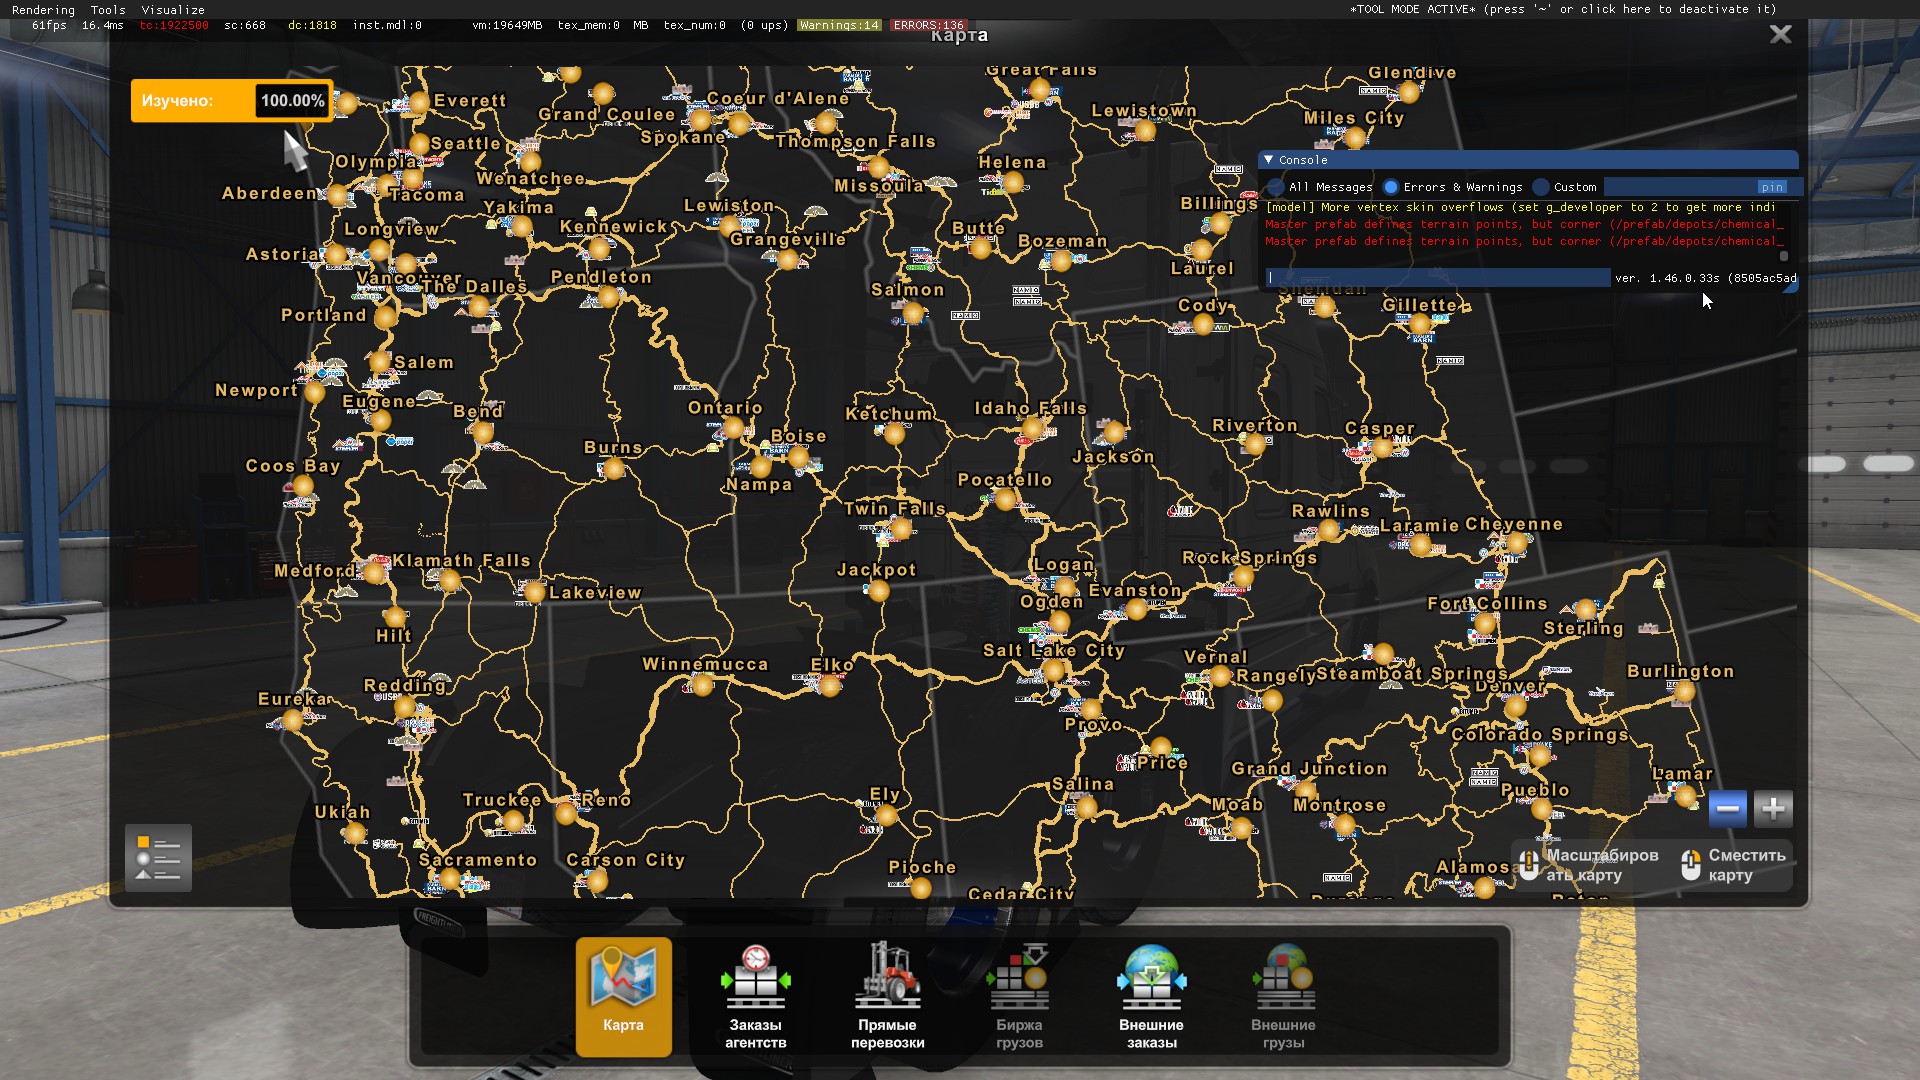Screen dimensions: 1920x1080
Task: Open Заказы агентств freight market
Action: pos(755,996)
